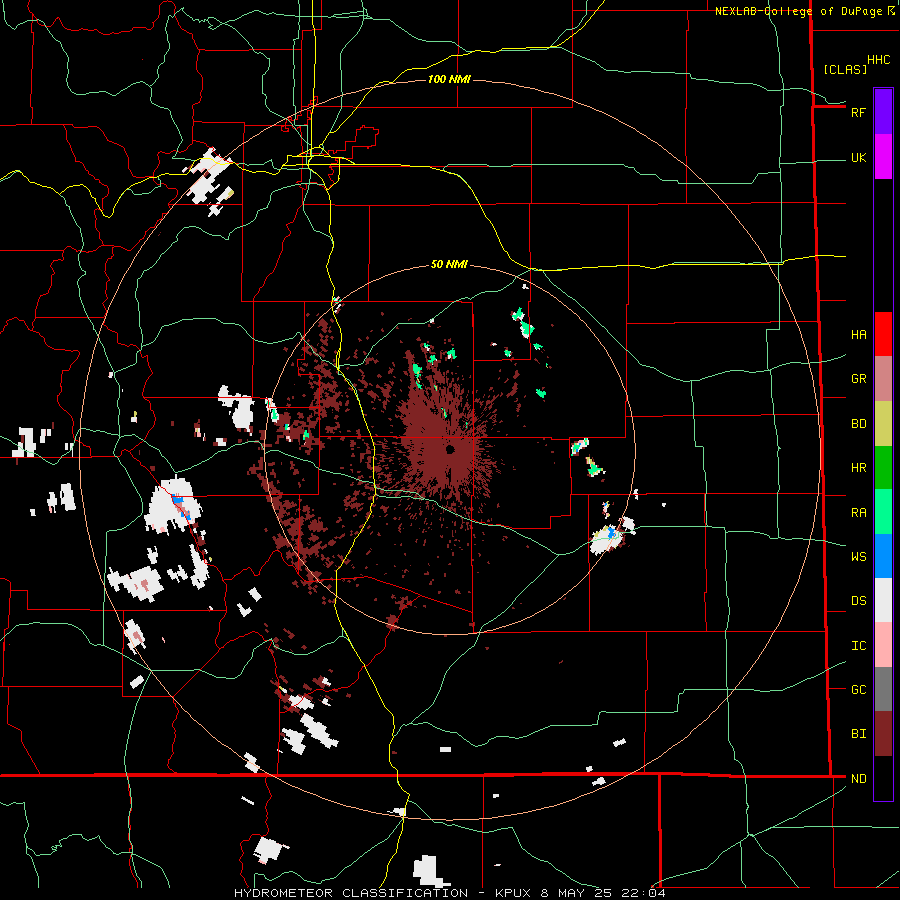Click the GC legend label

pos(858,689)
